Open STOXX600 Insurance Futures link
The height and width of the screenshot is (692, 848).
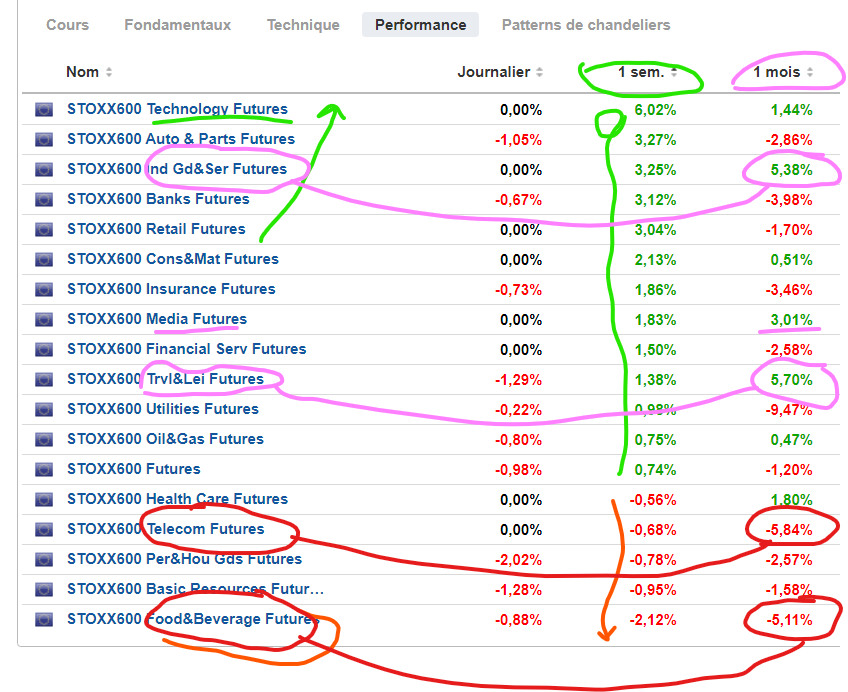(x=171, y=289)
